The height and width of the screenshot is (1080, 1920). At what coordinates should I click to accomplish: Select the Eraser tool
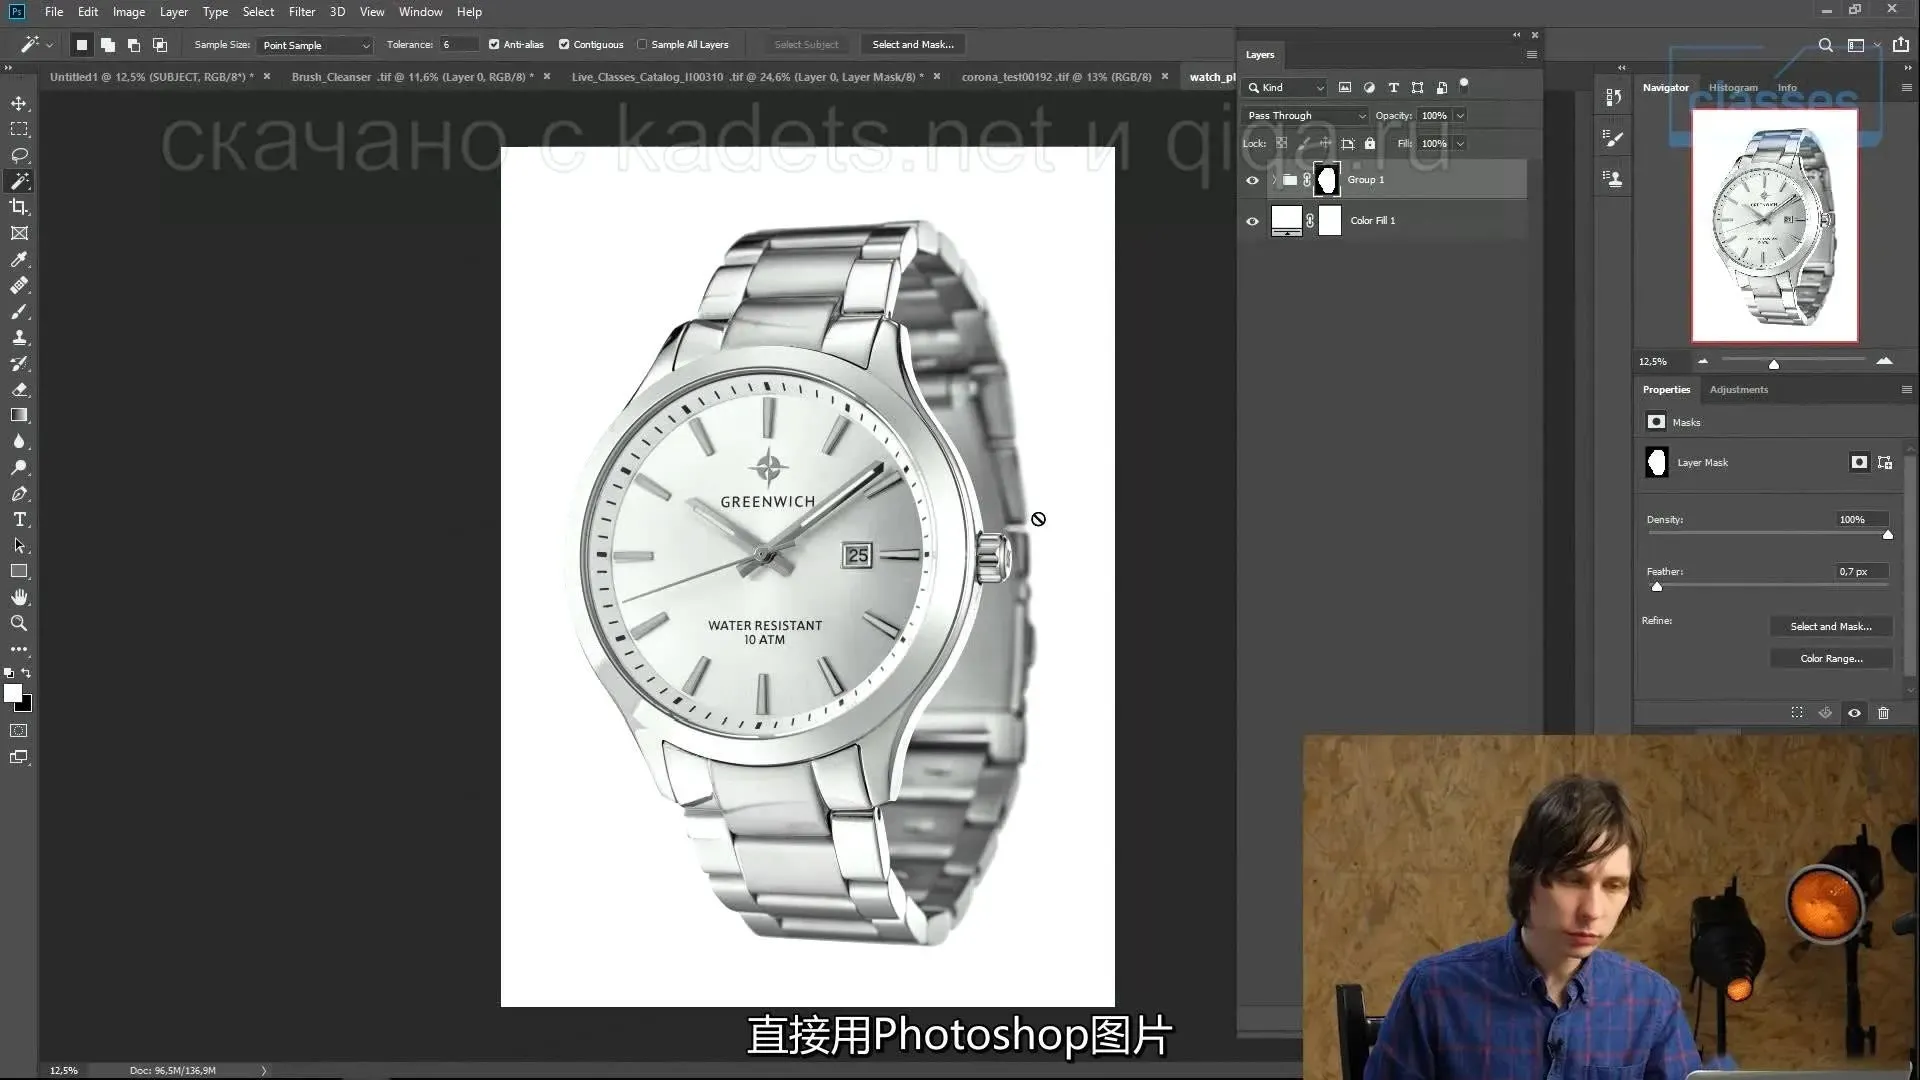tap(19, 389)
